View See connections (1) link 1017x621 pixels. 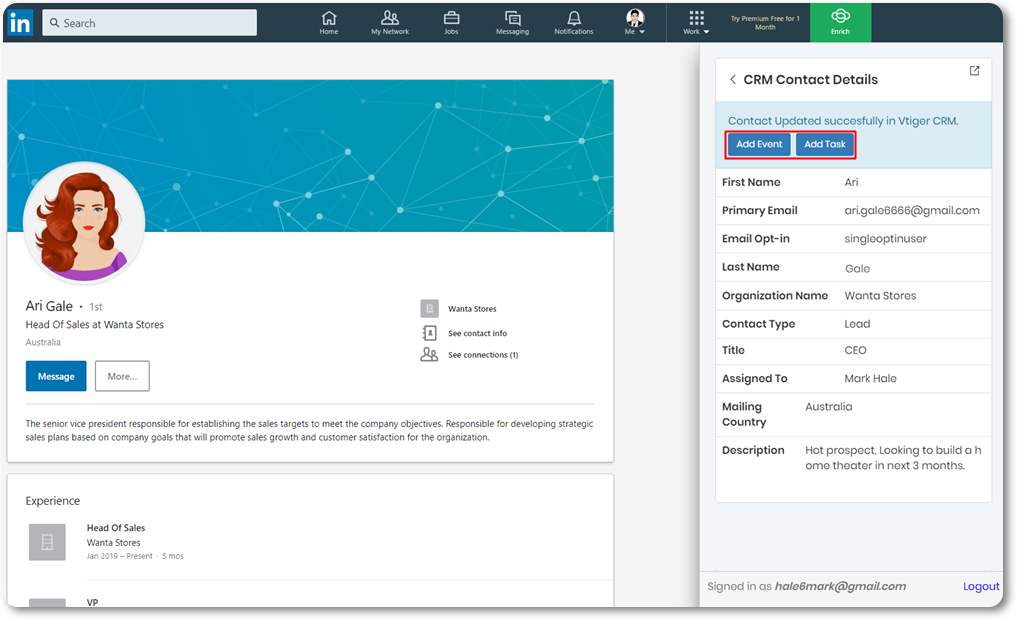pyautogui.click(x=482, y=355)
